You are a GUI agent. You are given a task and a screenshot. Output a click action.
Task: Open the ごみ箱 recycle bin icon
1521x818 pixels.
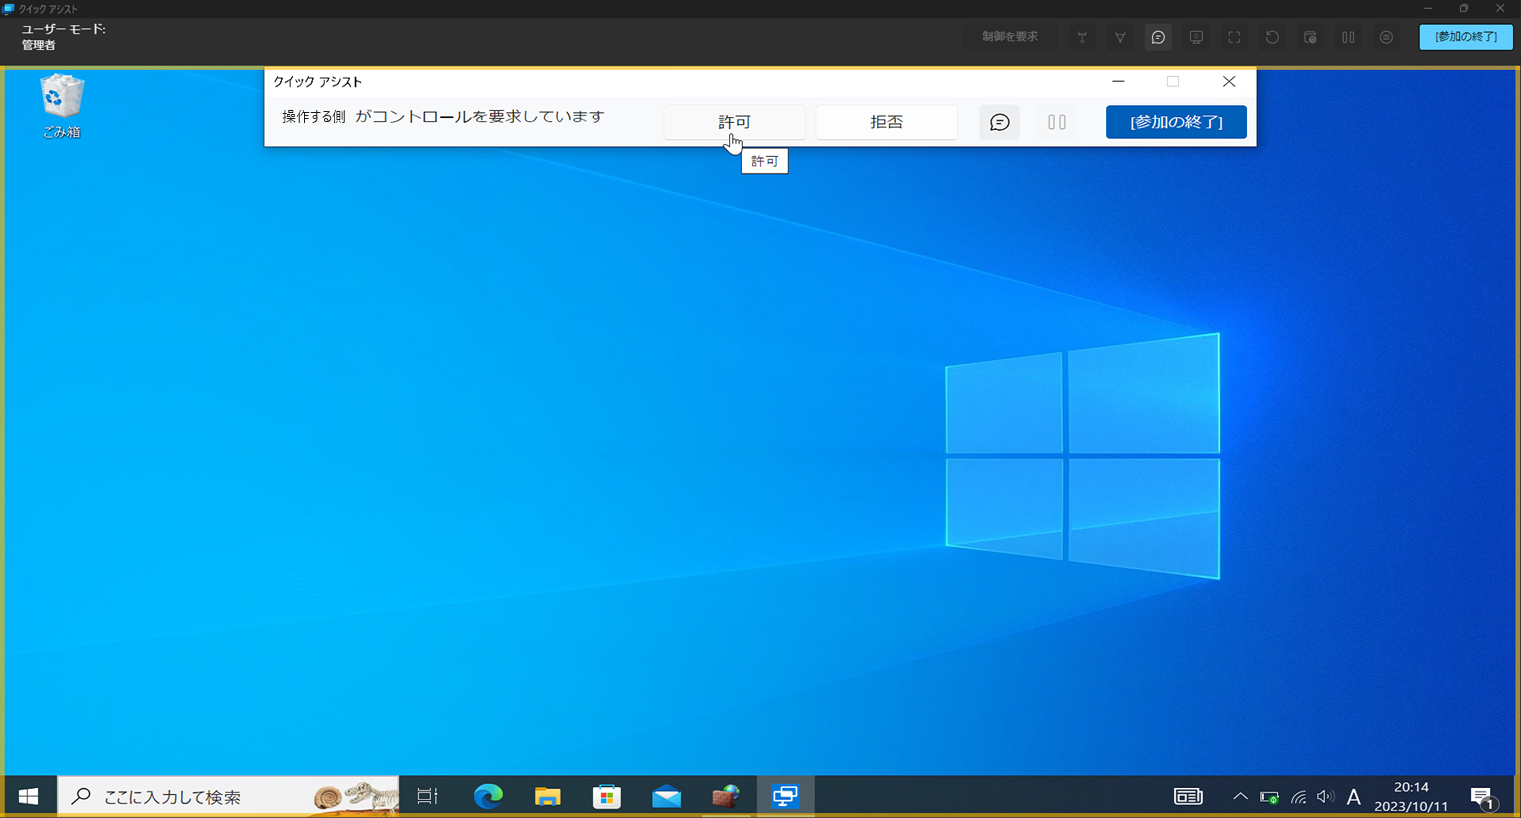coord(61,106)
